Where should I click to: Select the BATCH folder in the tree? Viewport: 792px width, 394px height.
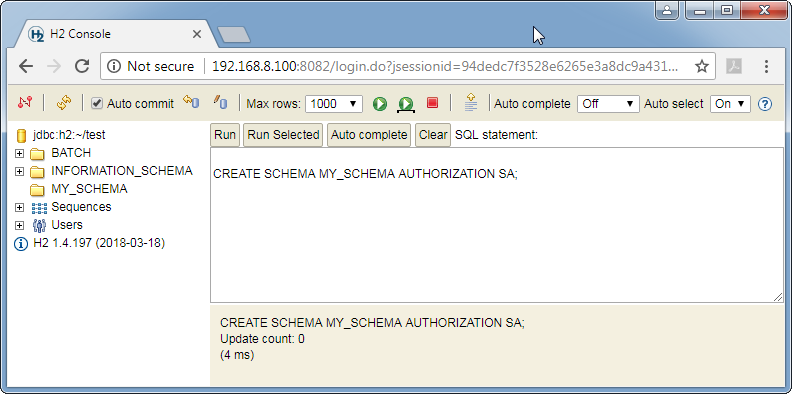(71, 153)
